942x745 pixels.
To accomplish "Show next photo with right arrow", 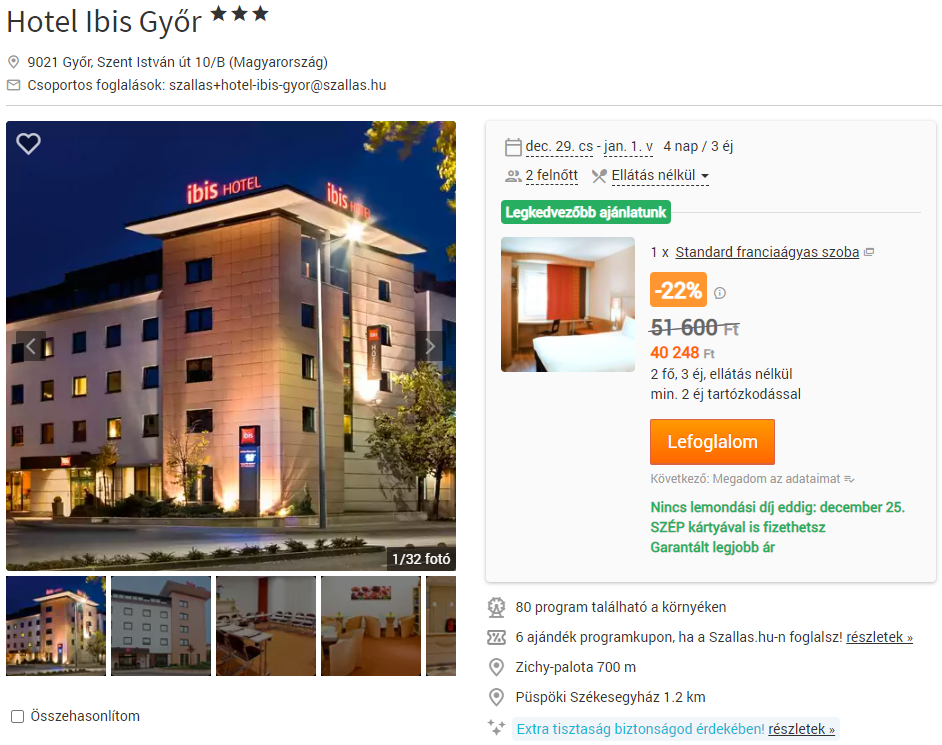I will pos(430,345).
